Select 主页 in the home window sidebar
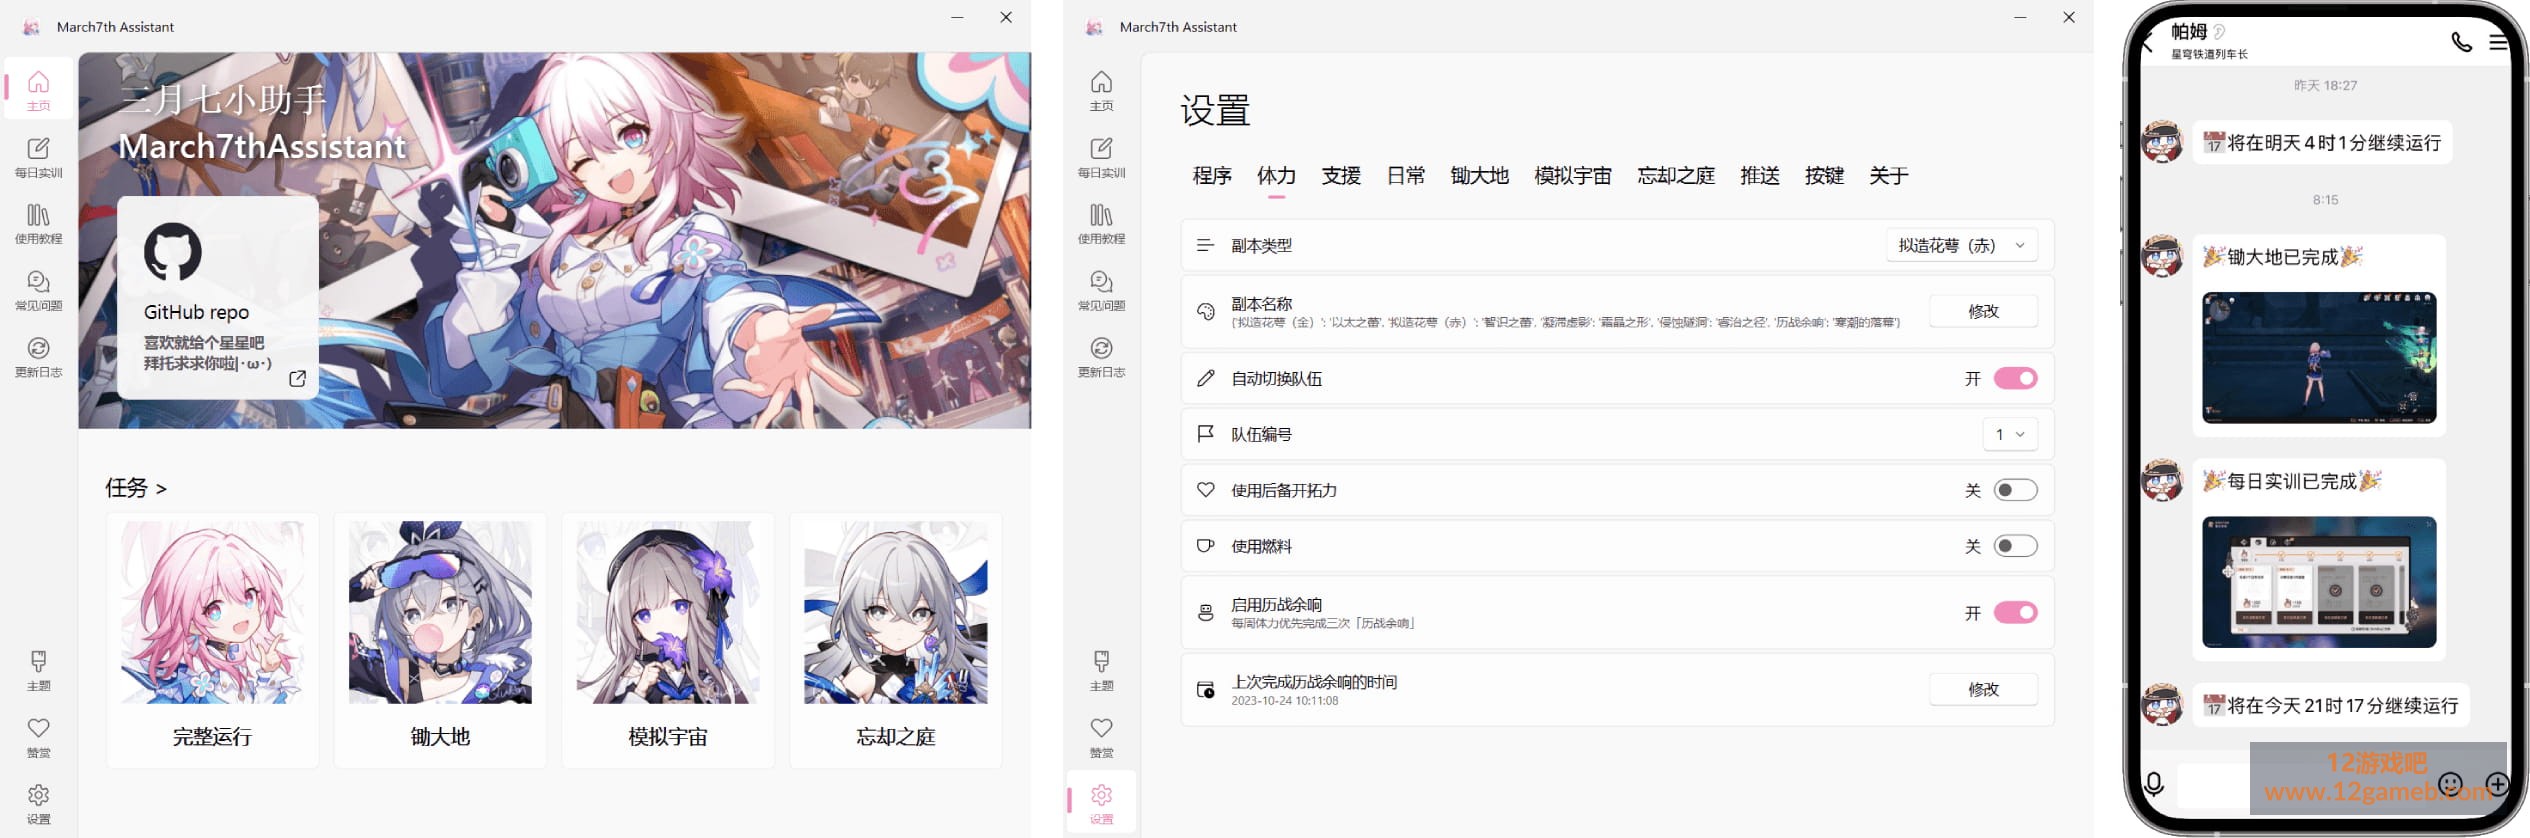The image size is (2530, 838). [x=38, y=90]
